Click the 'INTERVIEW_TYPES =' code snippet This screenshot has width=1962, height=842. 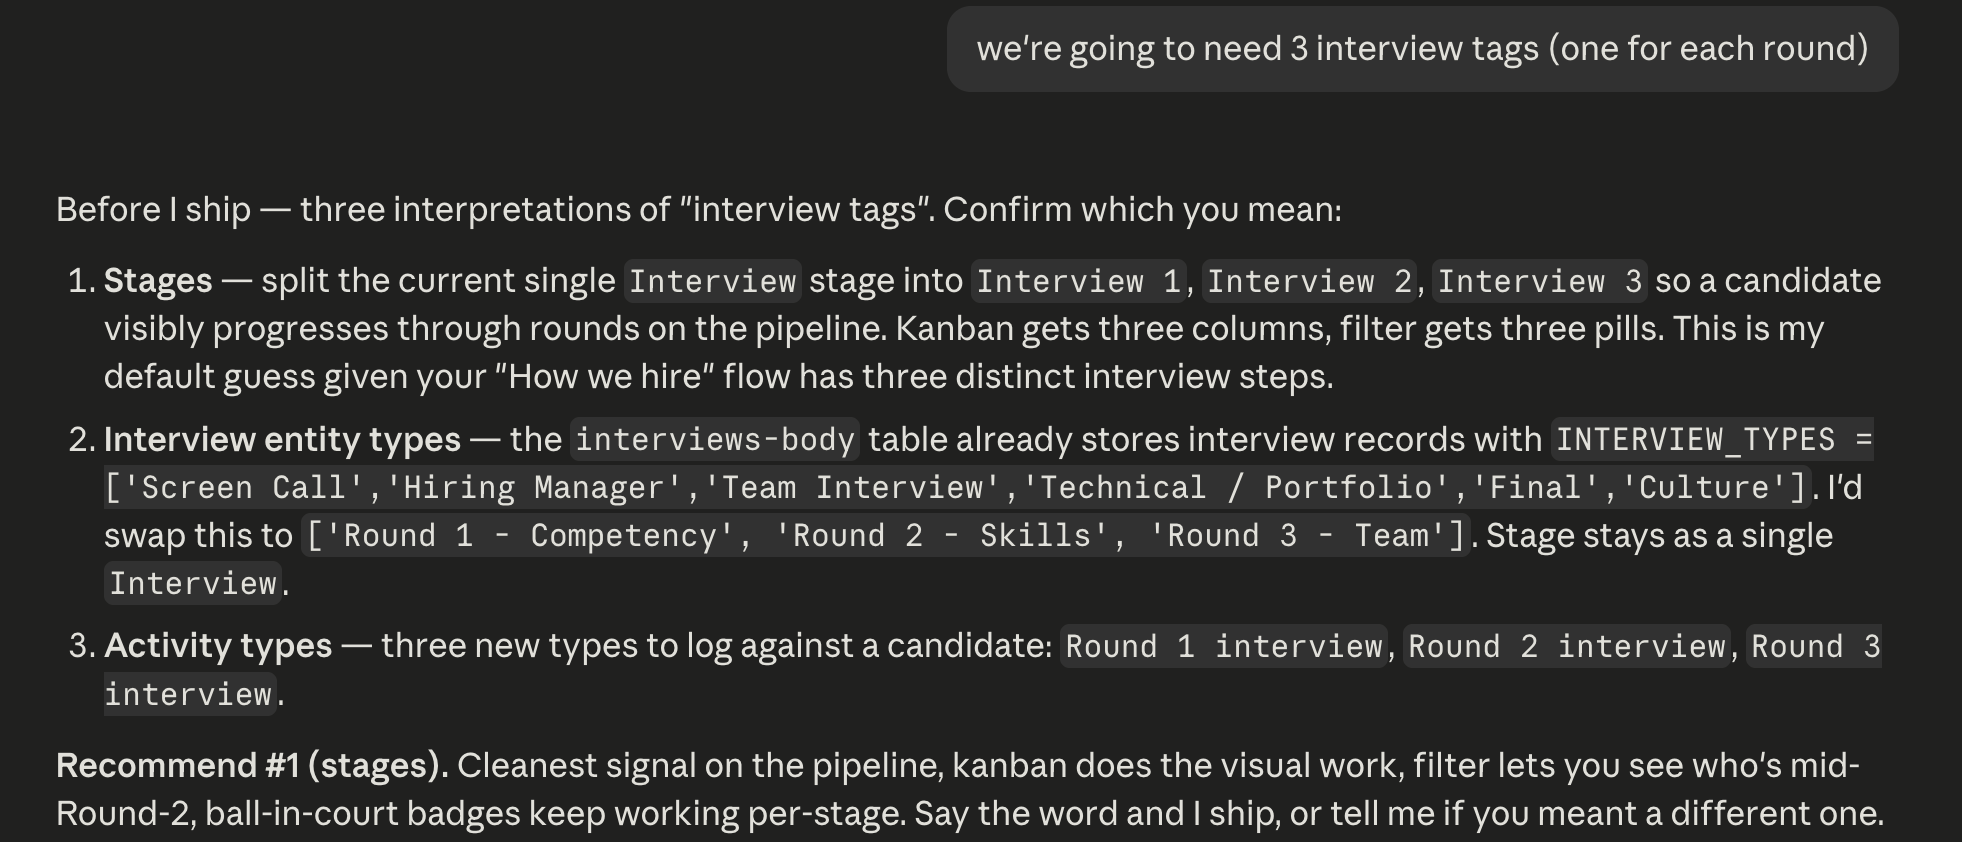coord(1713,440)
